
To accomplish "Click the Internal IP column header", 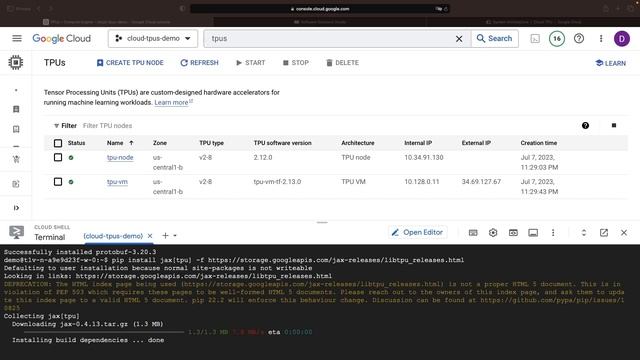I will click(x=418, y=143).
